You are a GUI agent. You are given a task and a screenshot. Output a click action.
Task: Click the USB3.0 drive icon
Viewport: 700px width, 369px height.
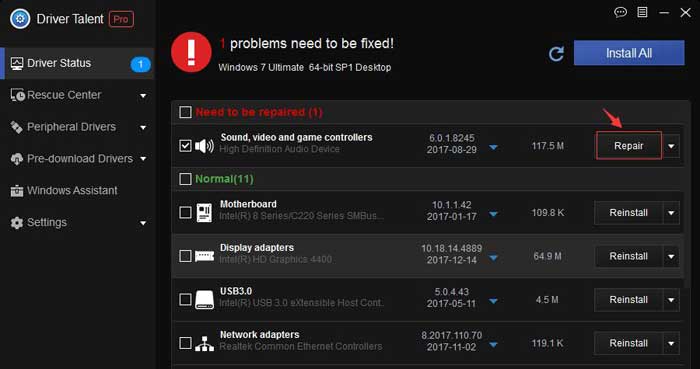tap(204, 300)
